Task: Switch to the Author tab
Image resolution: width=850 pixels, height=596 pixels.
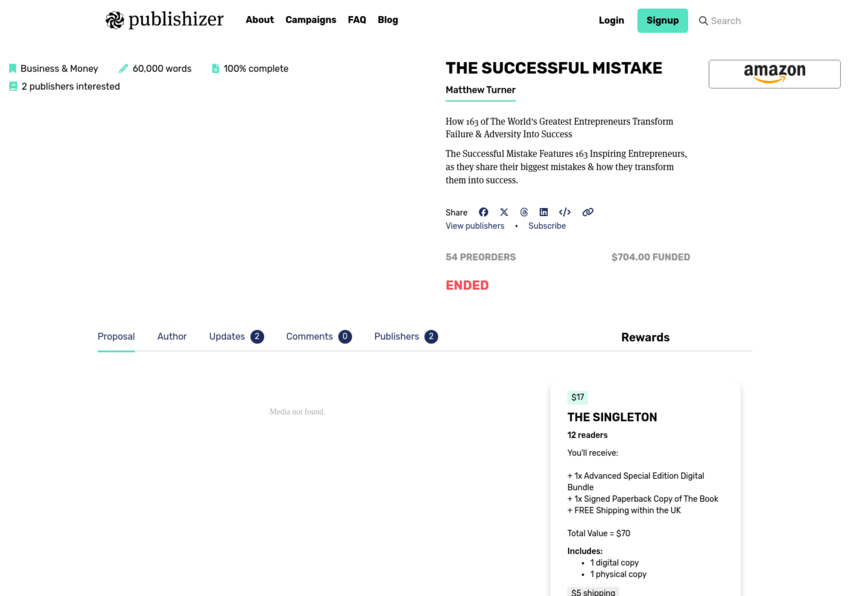Action: tap(172, 336)
